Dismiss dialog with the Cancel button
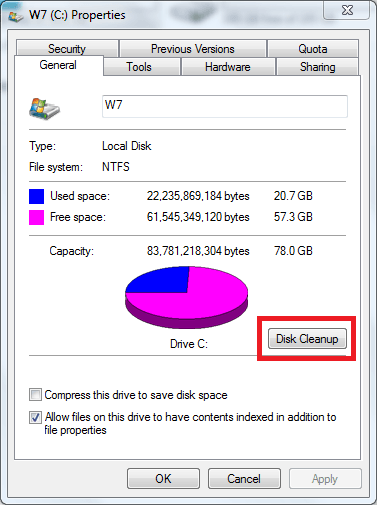Screen dimensions: 377x505 point(244,479)
